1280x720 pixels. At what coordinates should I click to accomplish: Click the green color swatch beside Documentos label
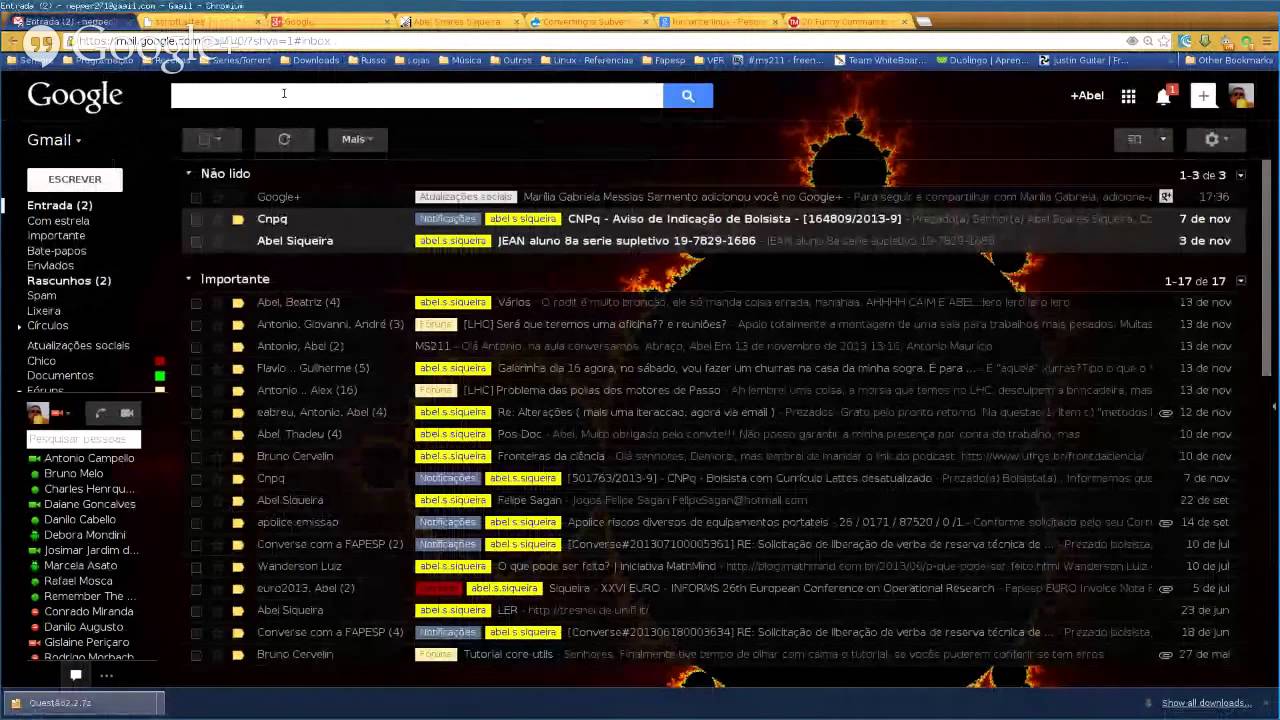[159, 376]
